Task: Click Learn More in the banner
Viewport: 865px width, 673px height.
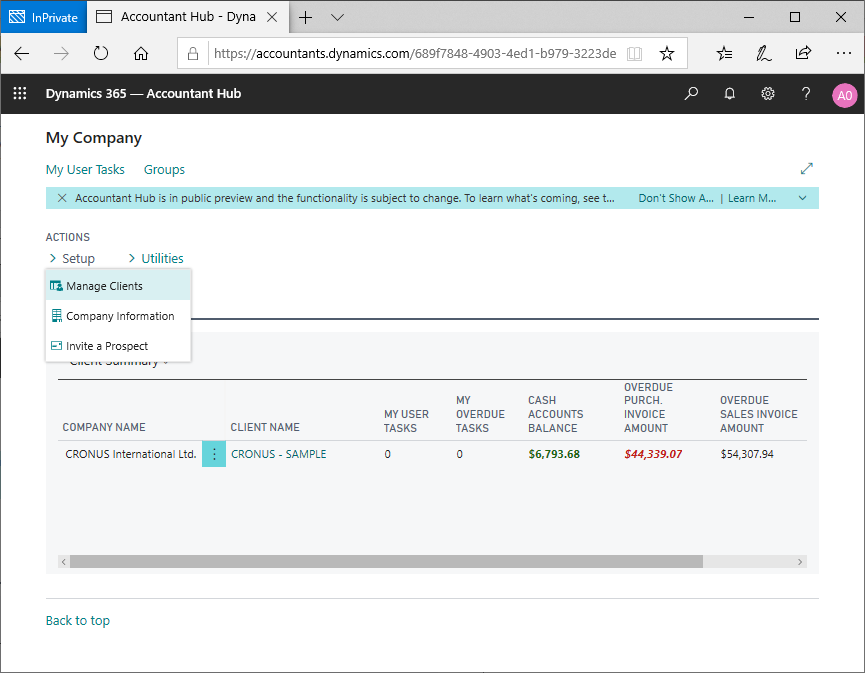Action: click(x=752, y=198)
